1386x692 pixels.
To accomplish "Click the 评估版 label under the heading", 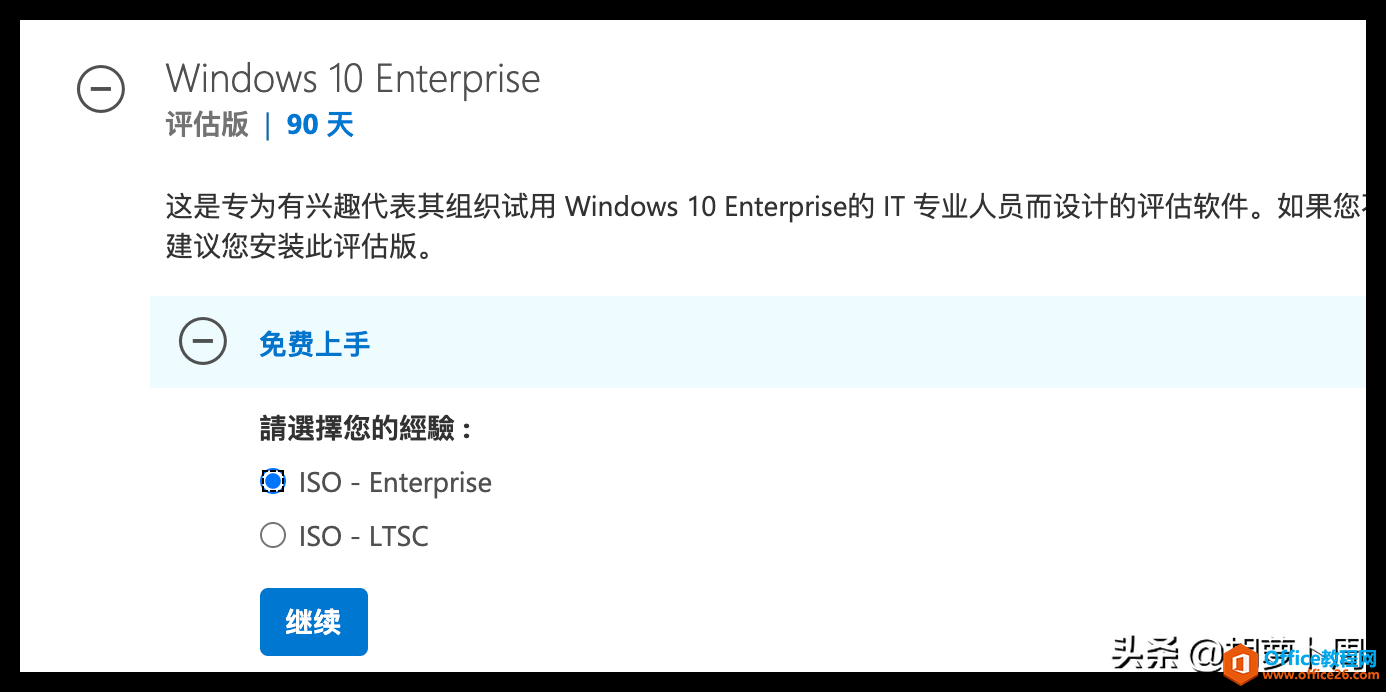I will point(207,125).
